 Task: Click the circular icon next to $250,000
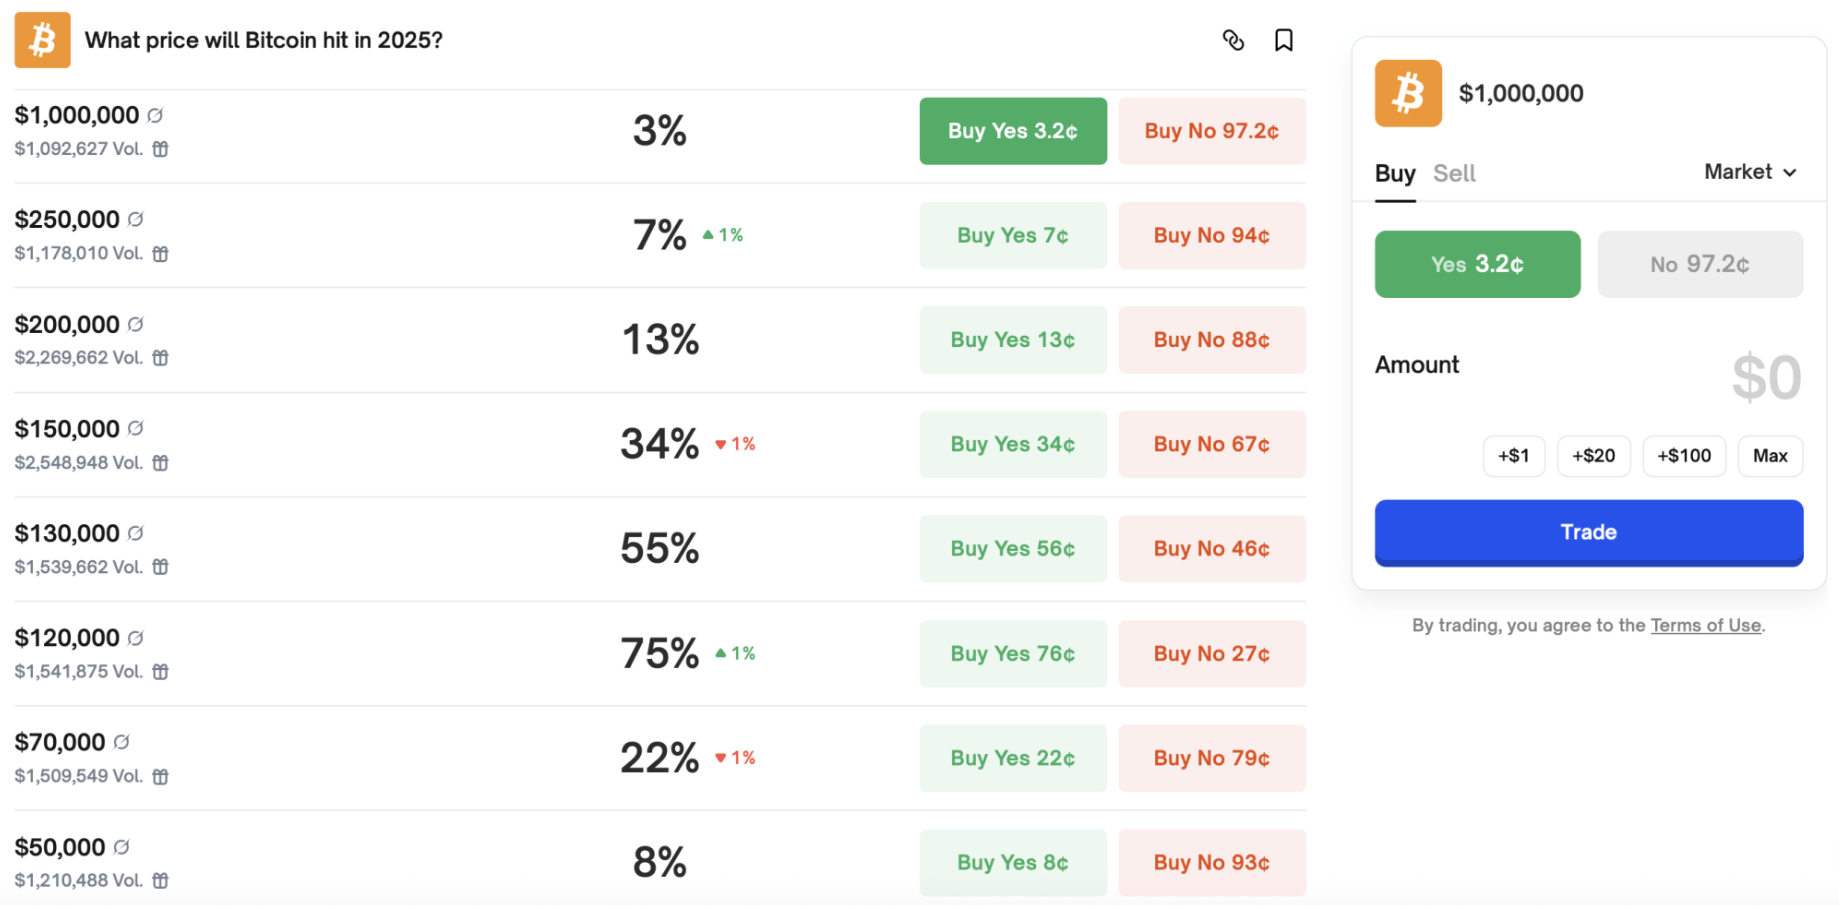pos(136,219)
